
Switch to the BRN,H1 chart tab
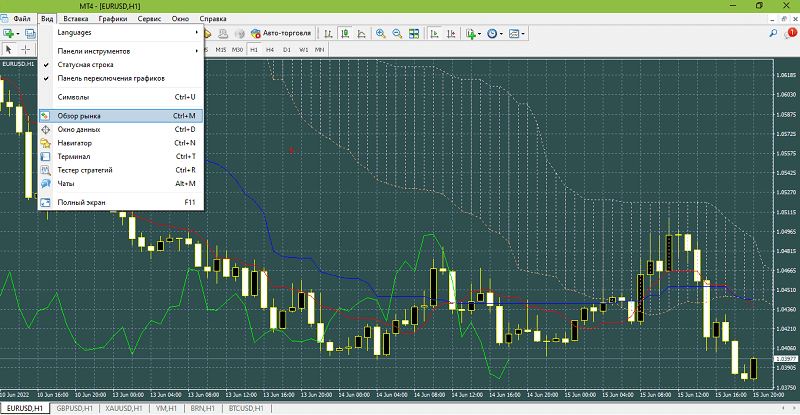coord(203,408)
